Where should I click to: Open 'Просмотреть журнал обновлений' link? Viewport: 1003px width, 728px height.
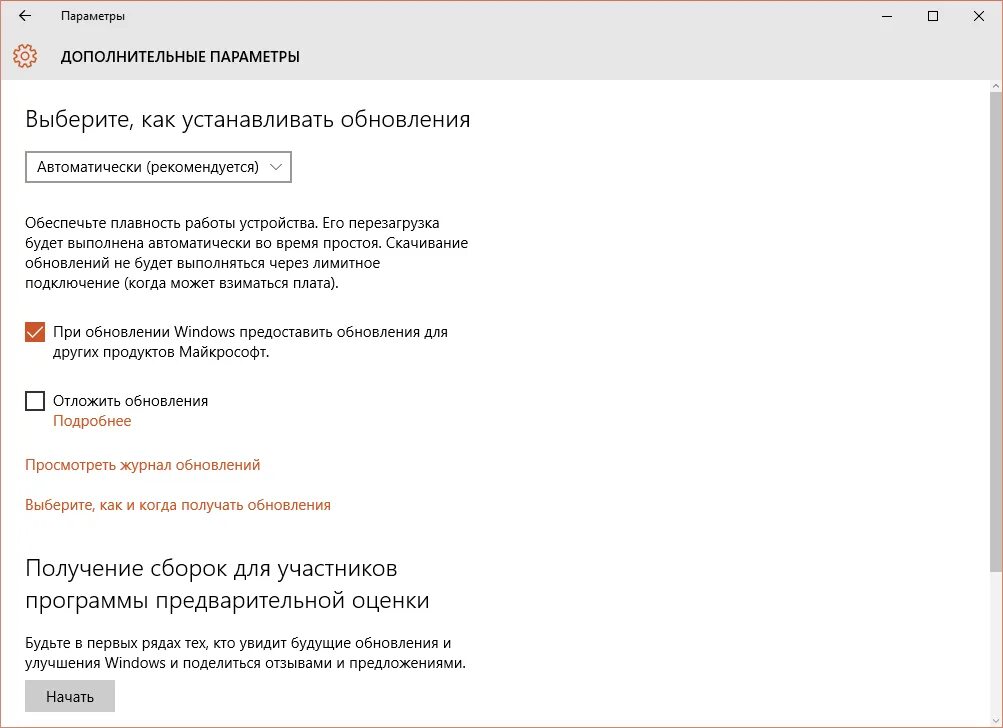tap(143, 465)
